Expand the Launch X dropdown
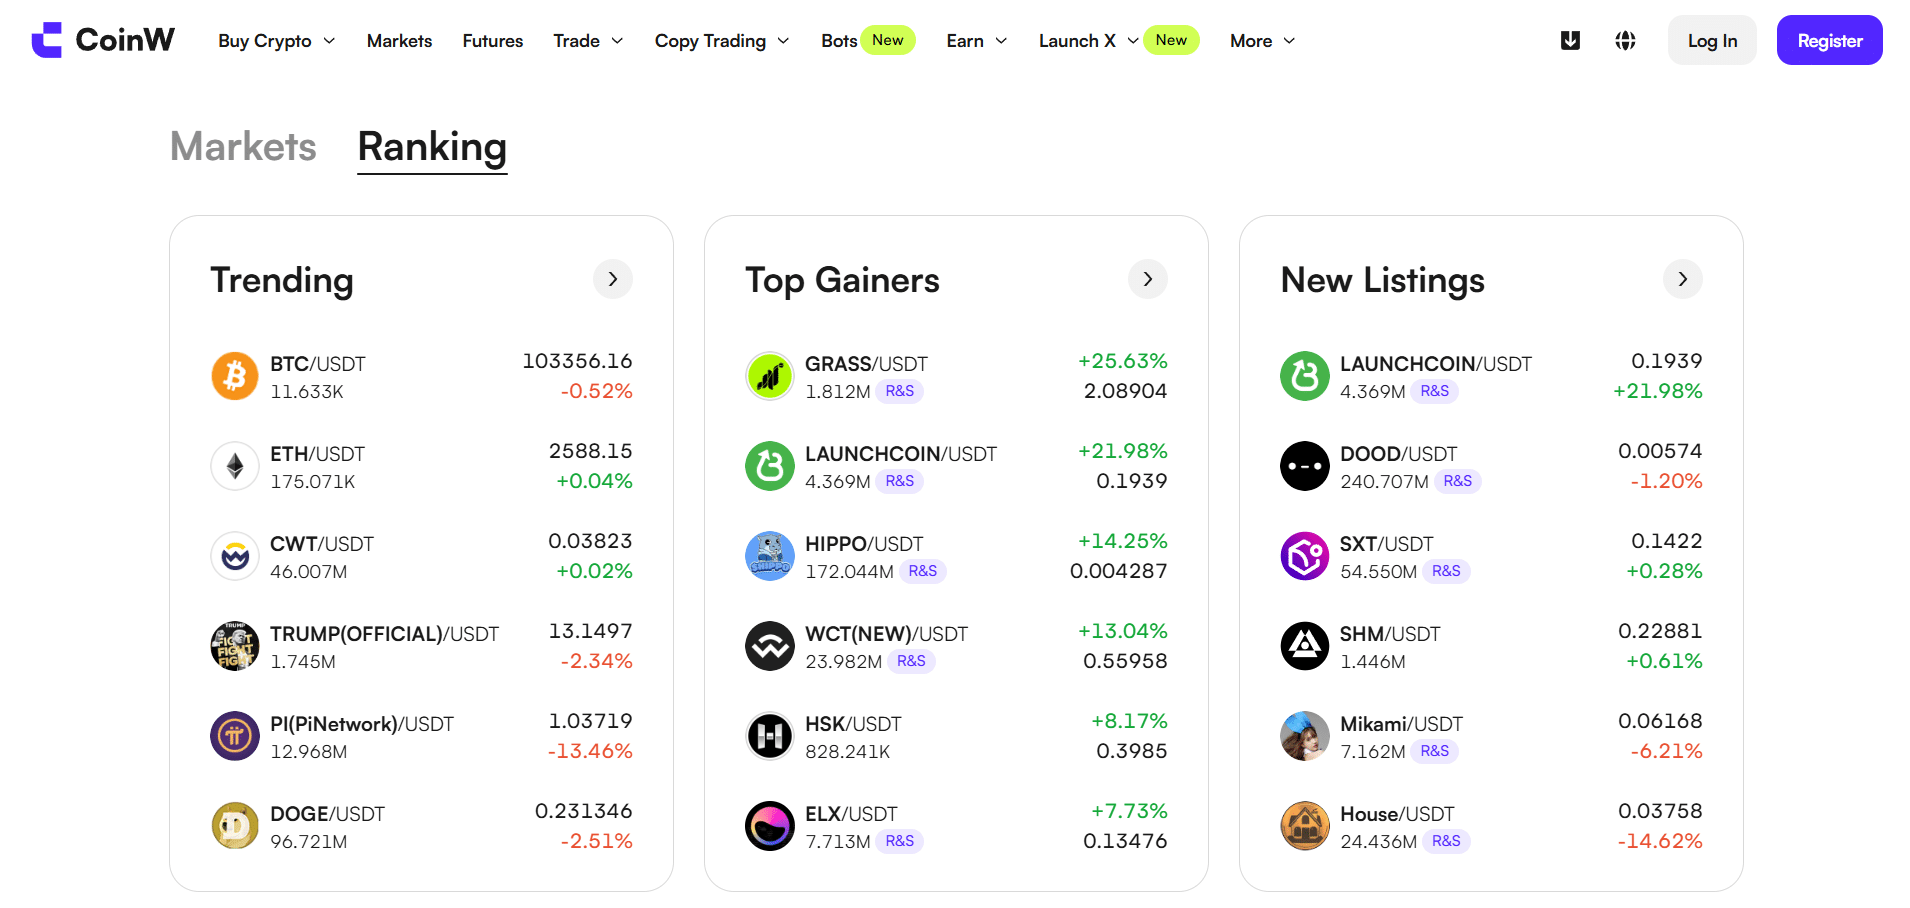The width and height of the screenshot is (1910, 908). pyautogui.click(x=1089, y=41)
